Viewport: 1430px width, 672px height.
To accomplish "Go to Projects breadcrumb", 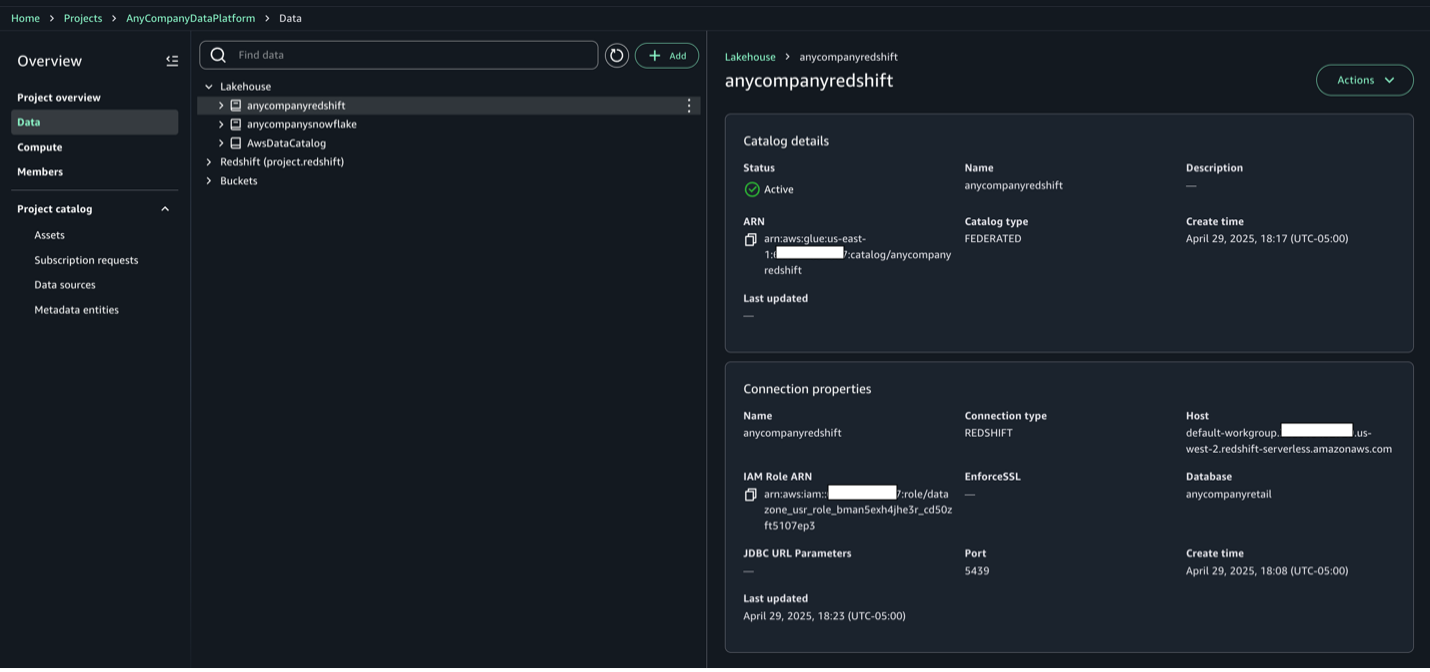I will 83,18.
